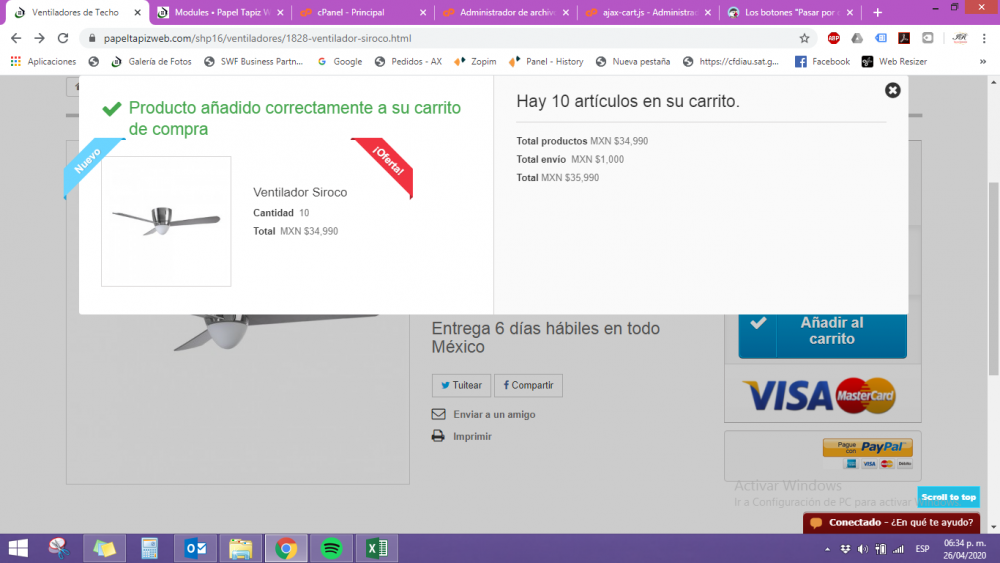
Task: Click the Visa MasterCard logo image
Action: pyautogui.click(x=819, y=395)
